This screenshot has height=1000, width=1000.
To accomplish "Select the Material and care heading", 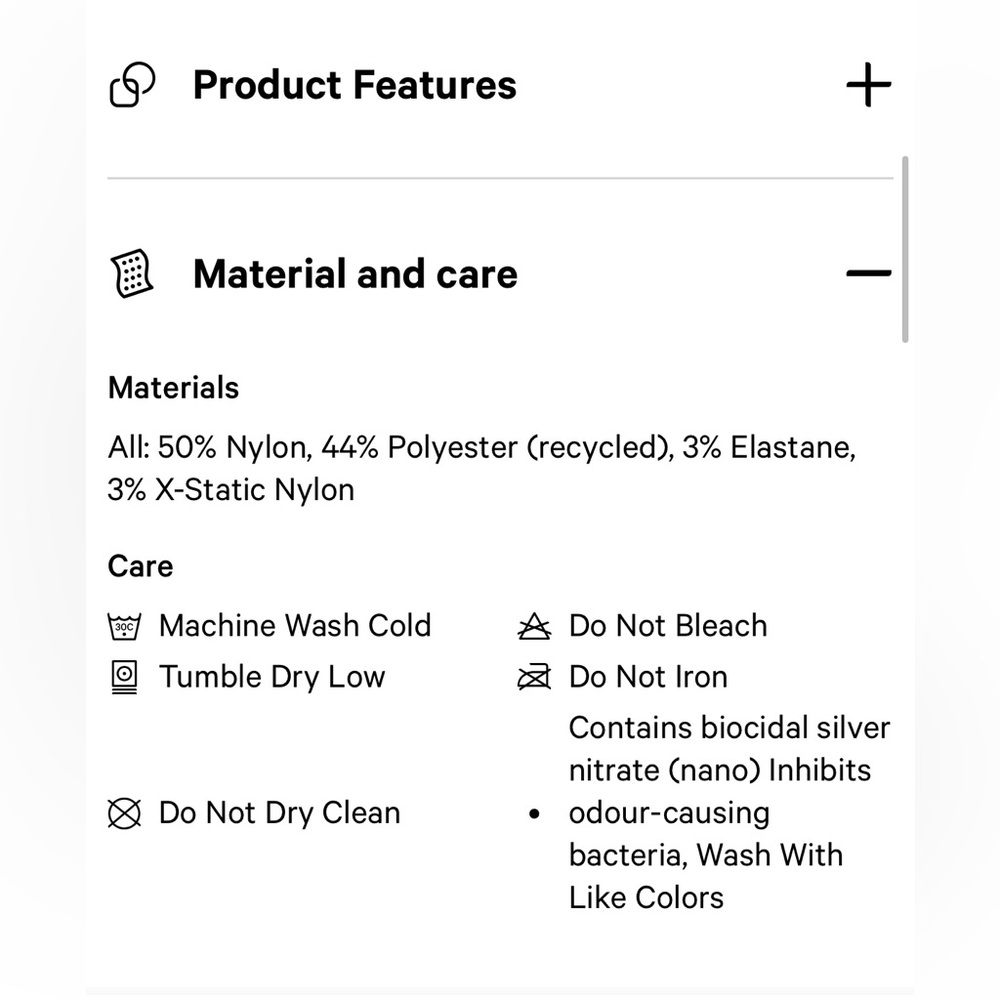I will tap(355, 274).
